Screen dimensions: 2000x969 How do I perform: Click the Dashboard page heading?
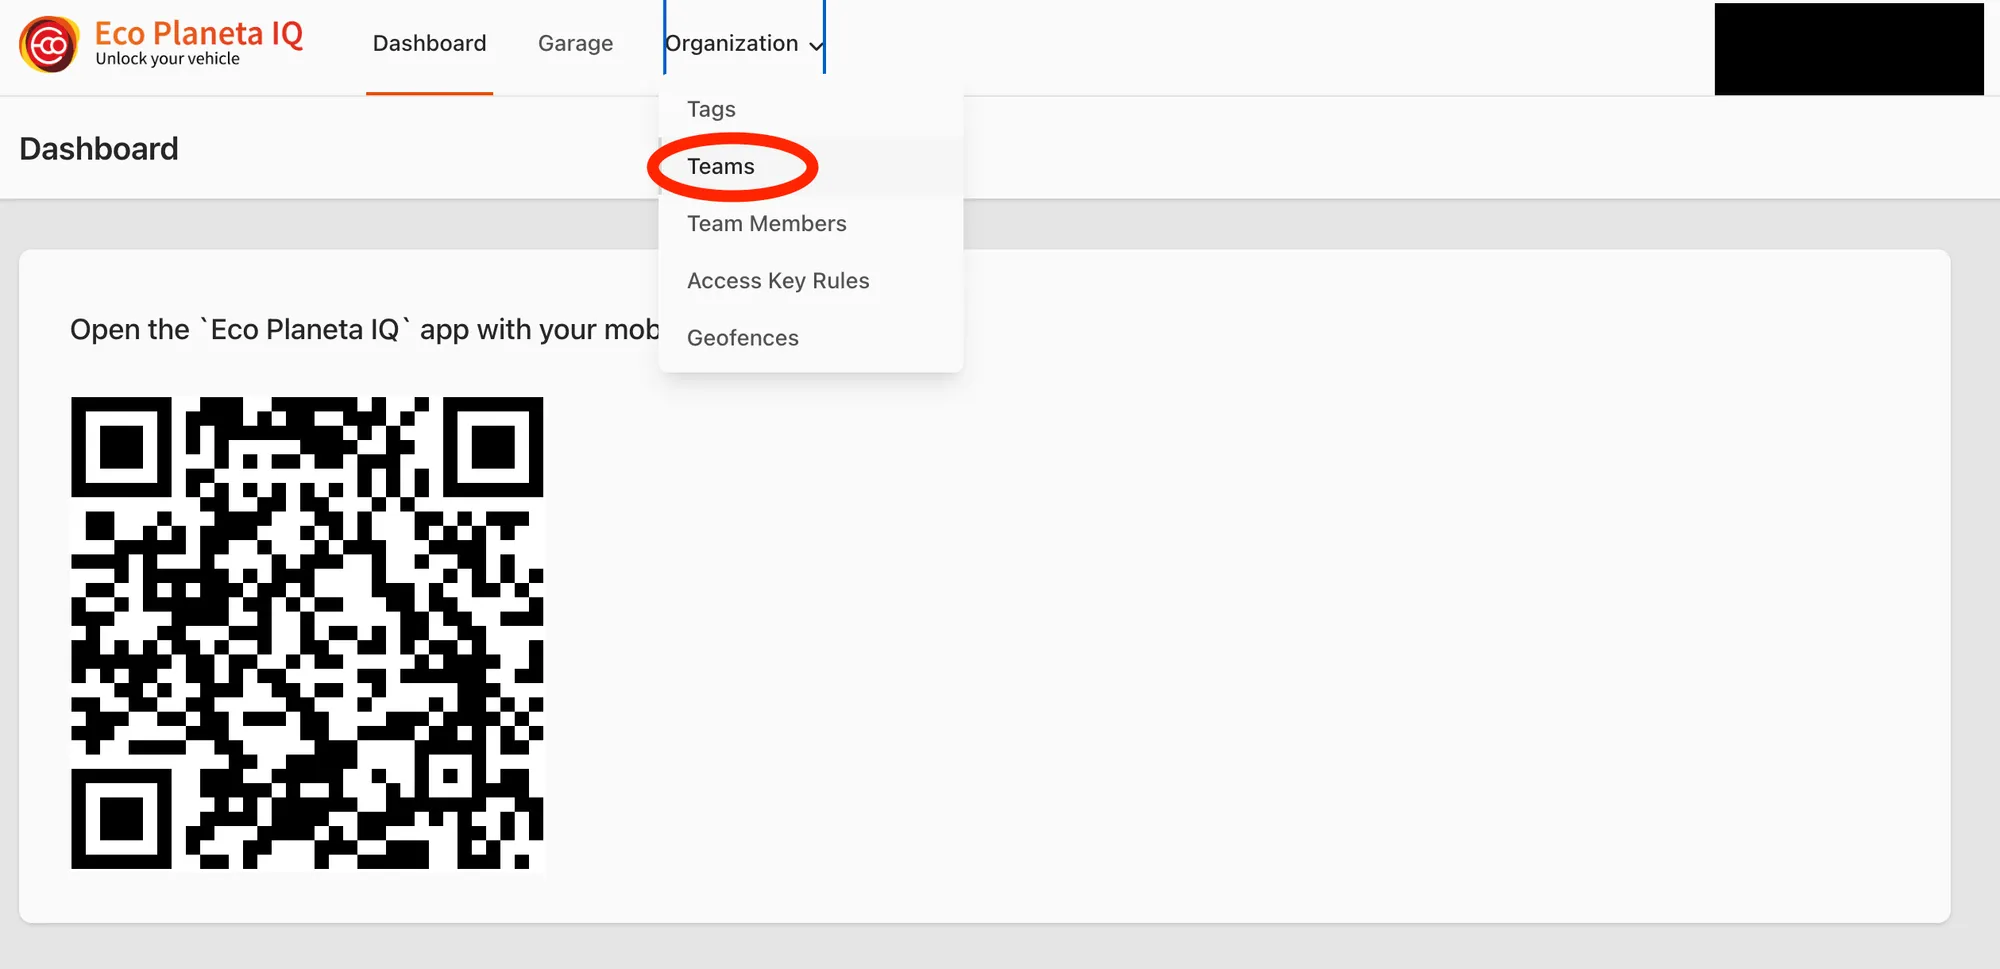click(99, 149)
